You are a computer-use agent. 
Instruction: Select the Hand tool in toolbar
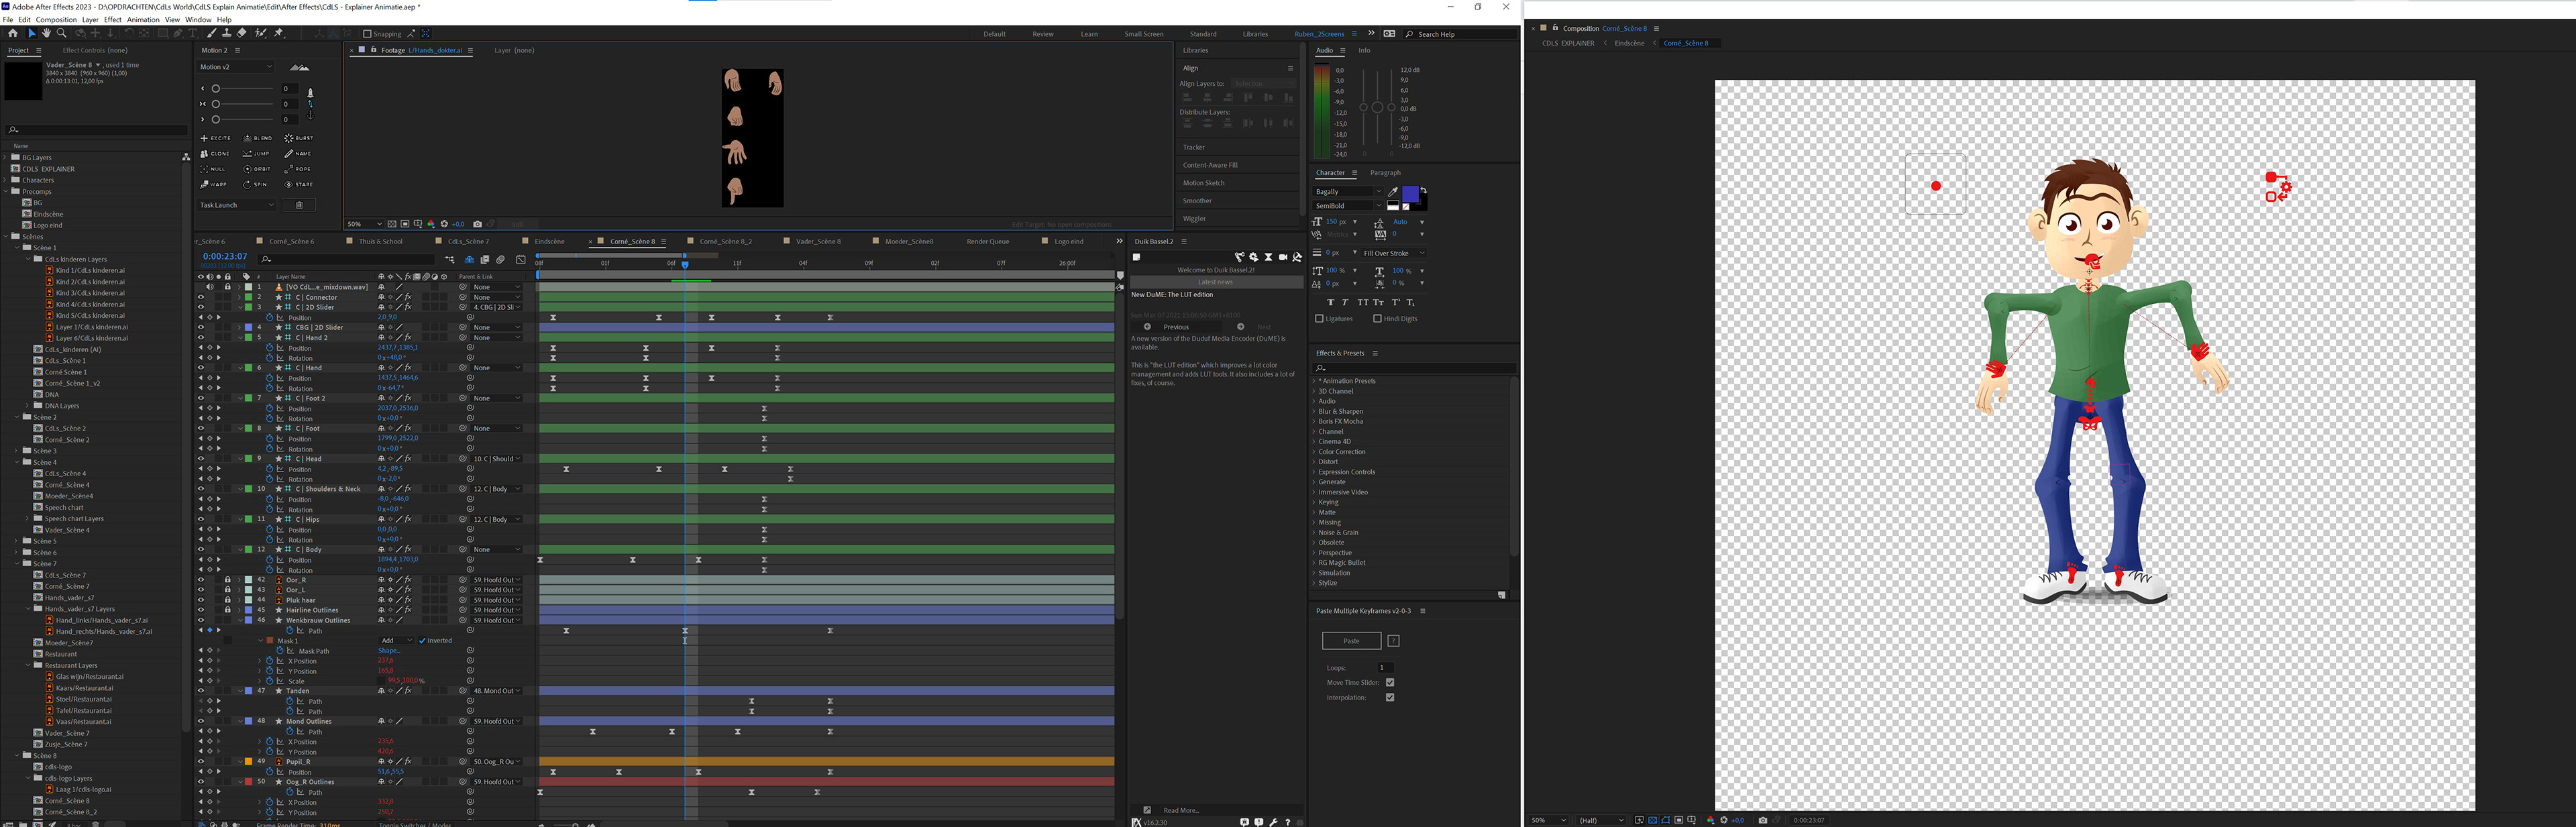click(46, 33)
